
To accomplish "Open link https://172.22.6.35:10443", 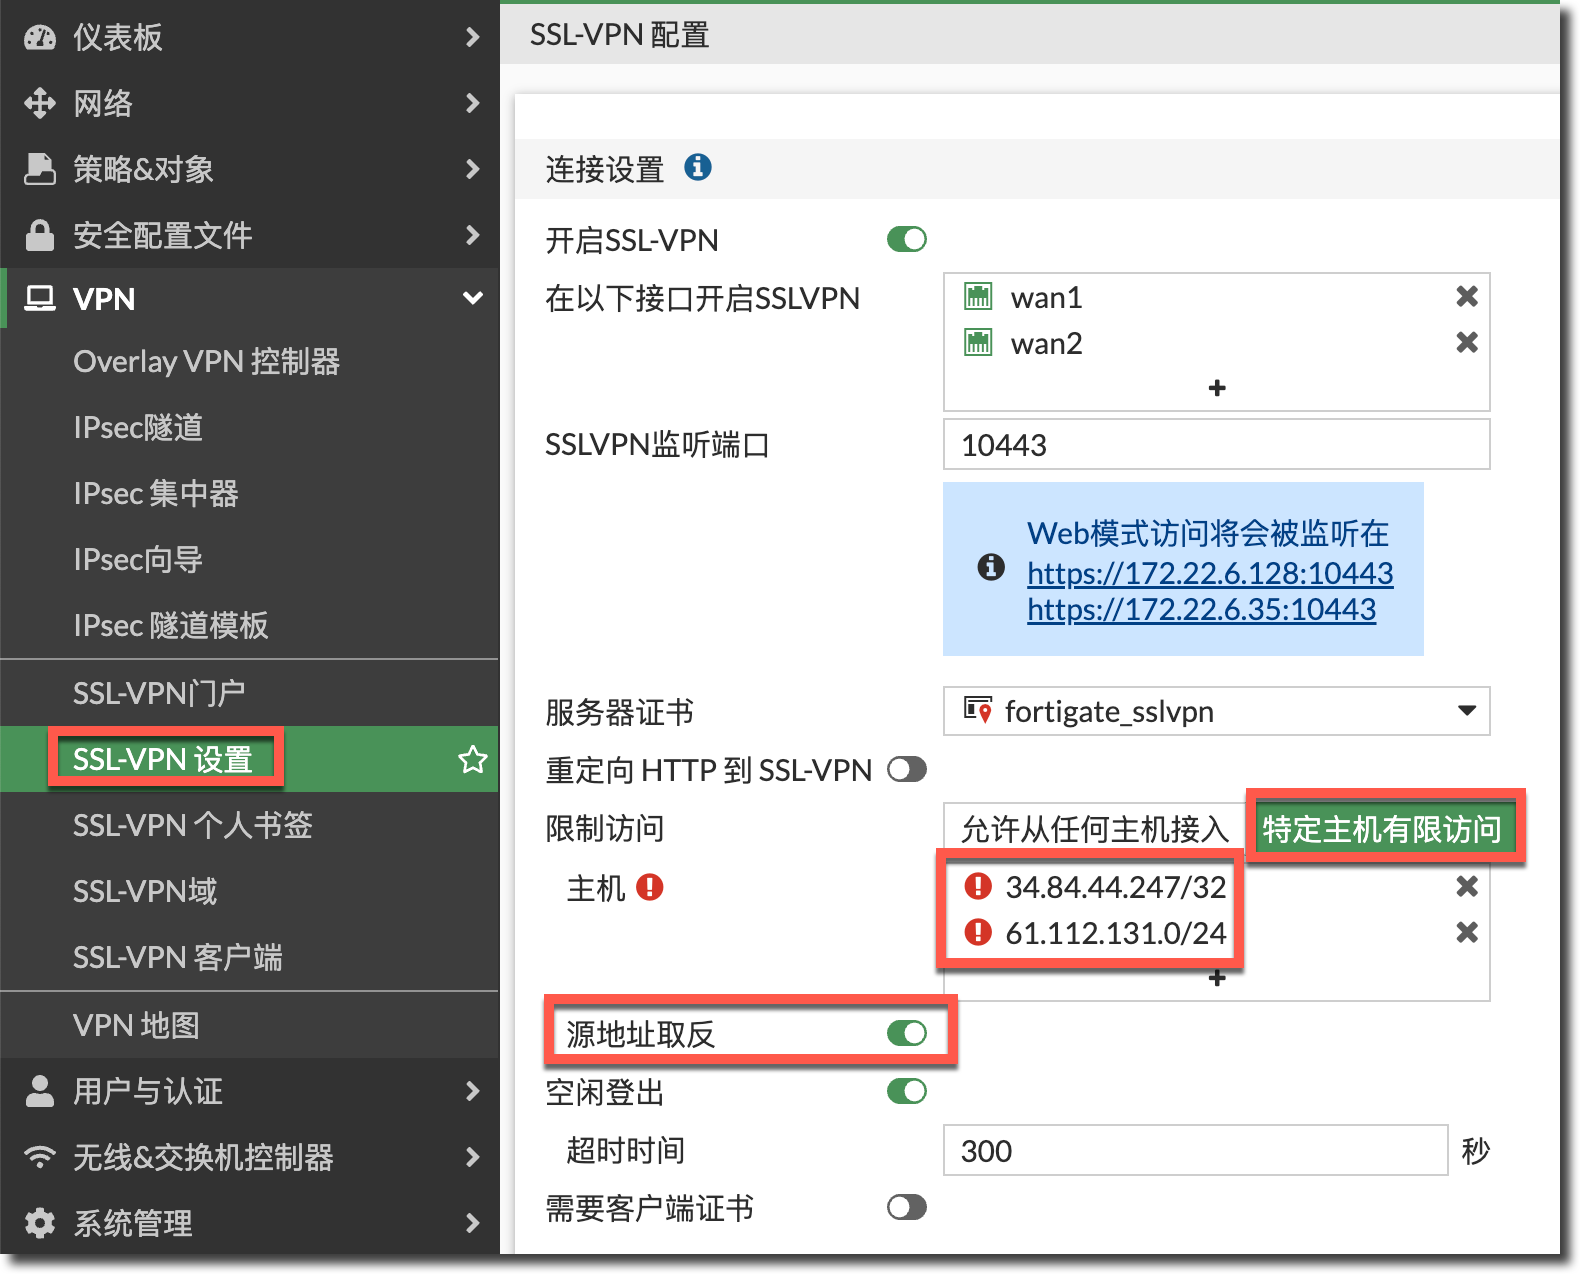I will pyautogui.click(x=1201, y=609).
